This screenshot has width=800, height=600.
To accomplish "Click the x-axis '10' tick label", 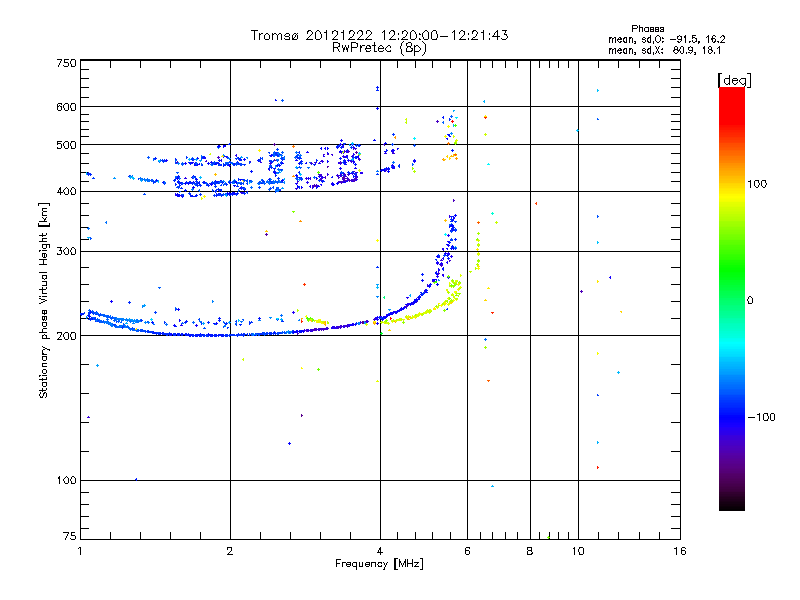I will coord(578,551).
